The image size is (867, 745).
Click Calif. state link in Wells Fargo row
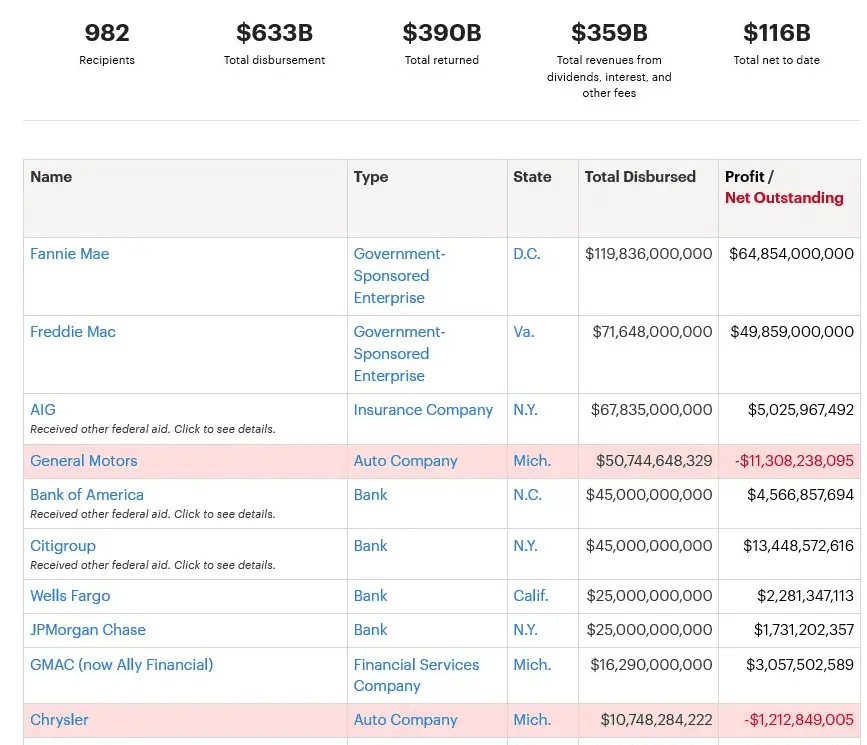point(531,596)
